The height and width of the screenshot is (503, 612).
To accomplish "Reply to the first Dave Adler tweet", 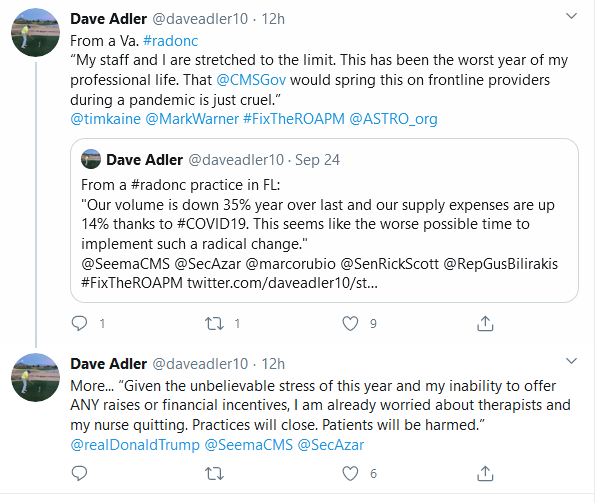I will [x=81, y=323].
